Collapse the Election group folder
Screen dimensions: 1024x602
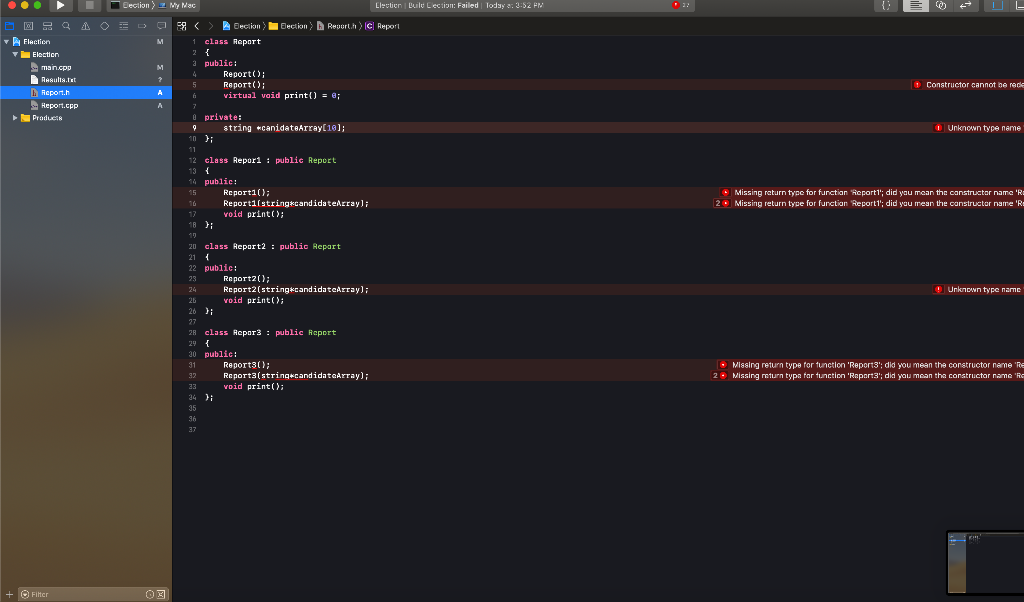coord(15,55)
